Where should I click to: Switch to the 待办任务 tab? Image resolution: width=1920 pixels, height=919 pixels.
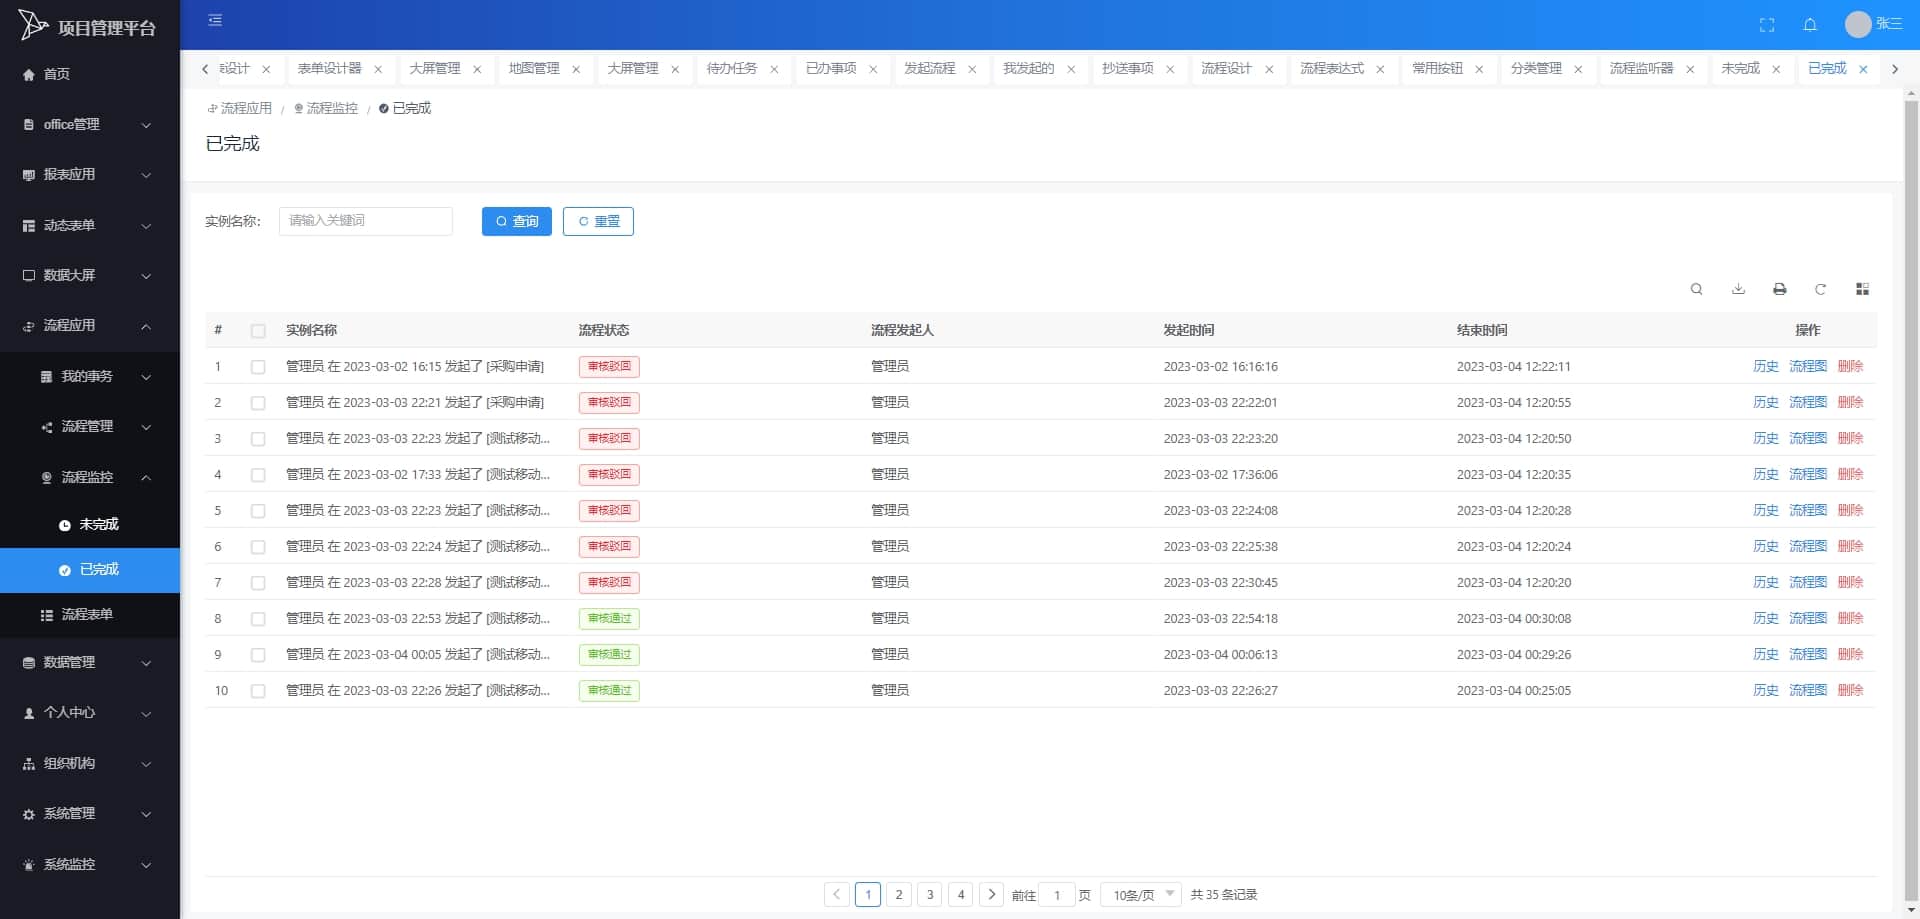pyautogui.click(x=731, y=68)
